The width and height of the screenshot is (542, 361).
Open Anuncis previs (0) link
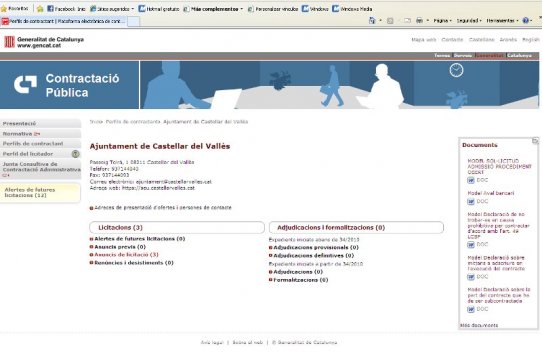coord(120,247)
